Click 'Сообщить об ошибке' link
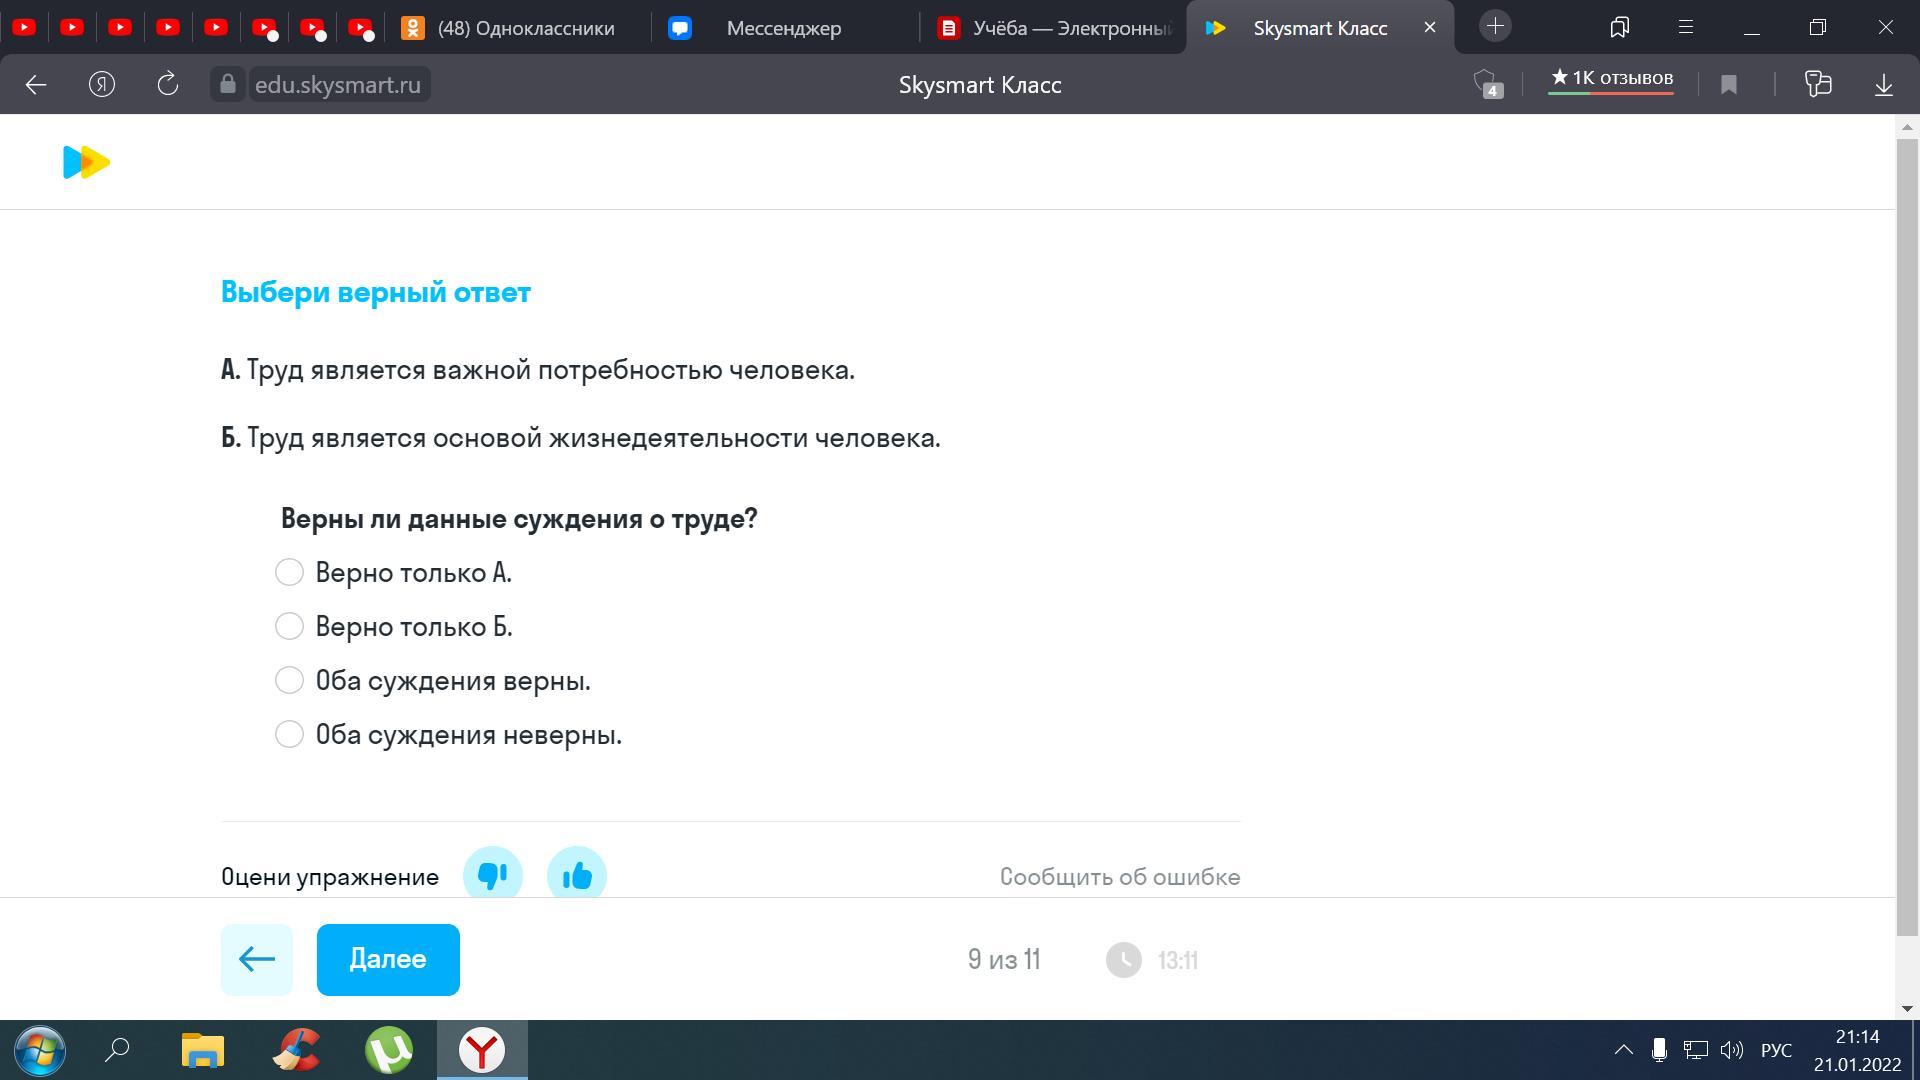Image resolution: width=1920 pixels, height=1080 pixels. pyautogui.click(x=1119, y=877)
